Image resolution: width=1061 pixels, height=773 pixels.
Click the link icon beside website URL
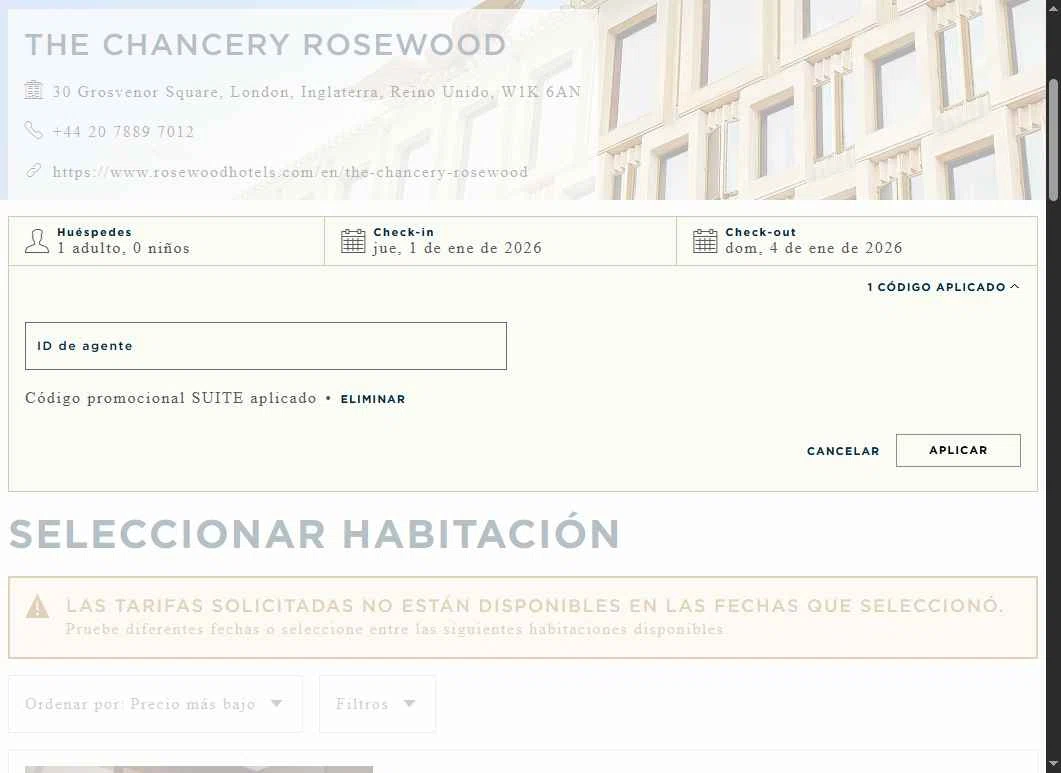pyautogui.click(x=34, y=171)
